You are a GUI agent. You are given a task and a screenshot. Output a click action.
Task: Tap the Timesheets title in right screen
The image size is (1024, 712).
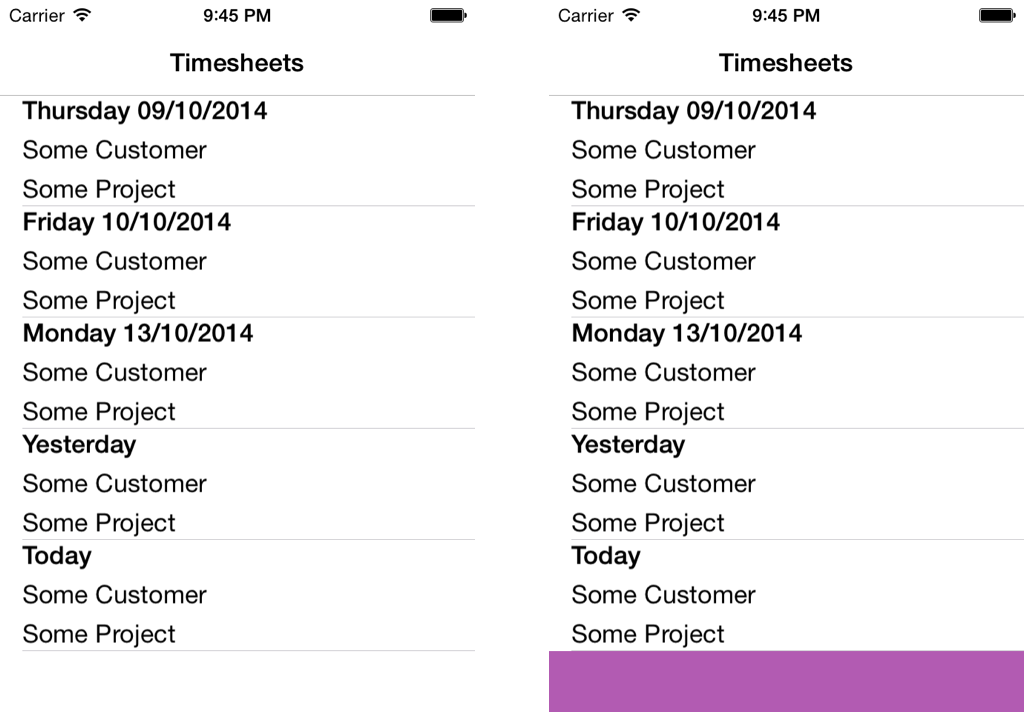pyautogui.click(x=786, y=63)
